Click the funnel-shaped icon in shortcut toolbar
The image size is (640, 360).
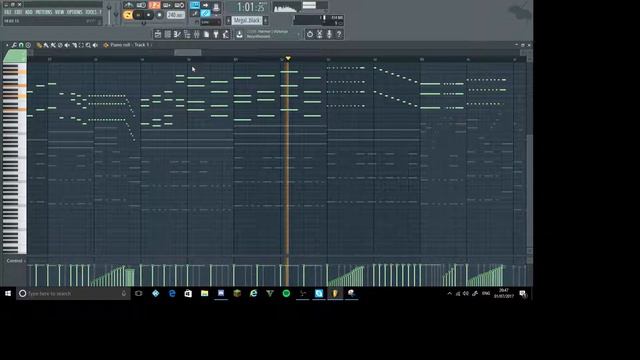pyautogui.click(x=216, y=34)
